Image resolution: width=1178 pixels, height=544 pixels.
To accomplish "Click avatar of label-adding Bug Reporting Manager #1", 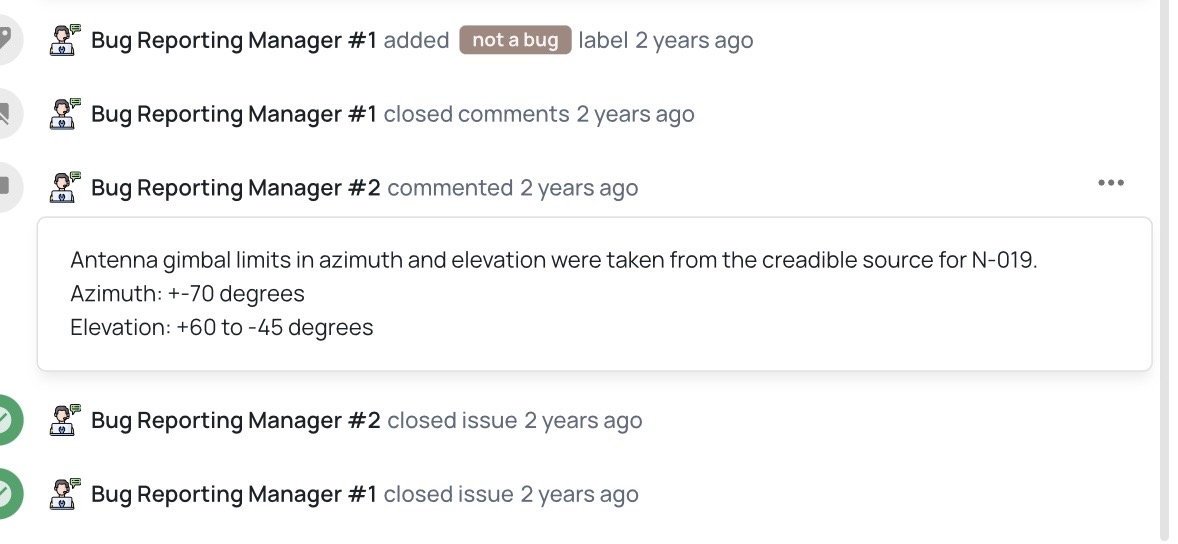I will (x=65, y=40).
